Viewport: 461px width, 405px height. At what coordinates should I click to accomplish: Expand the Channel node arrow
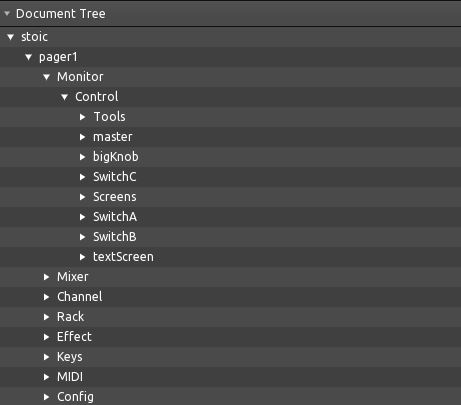(47, 297)
